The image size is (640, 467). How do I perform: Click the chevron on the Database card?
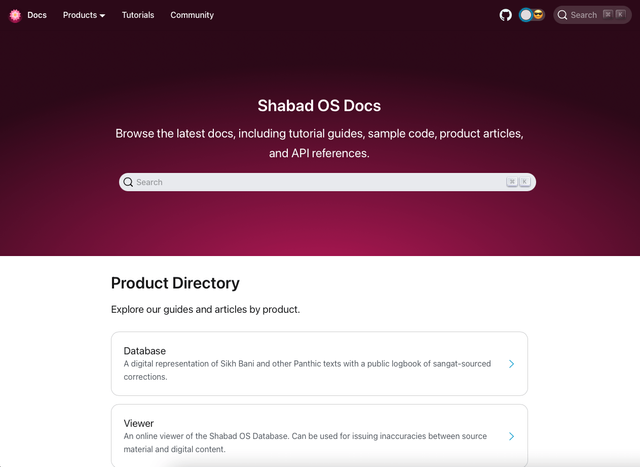[511, 364]
